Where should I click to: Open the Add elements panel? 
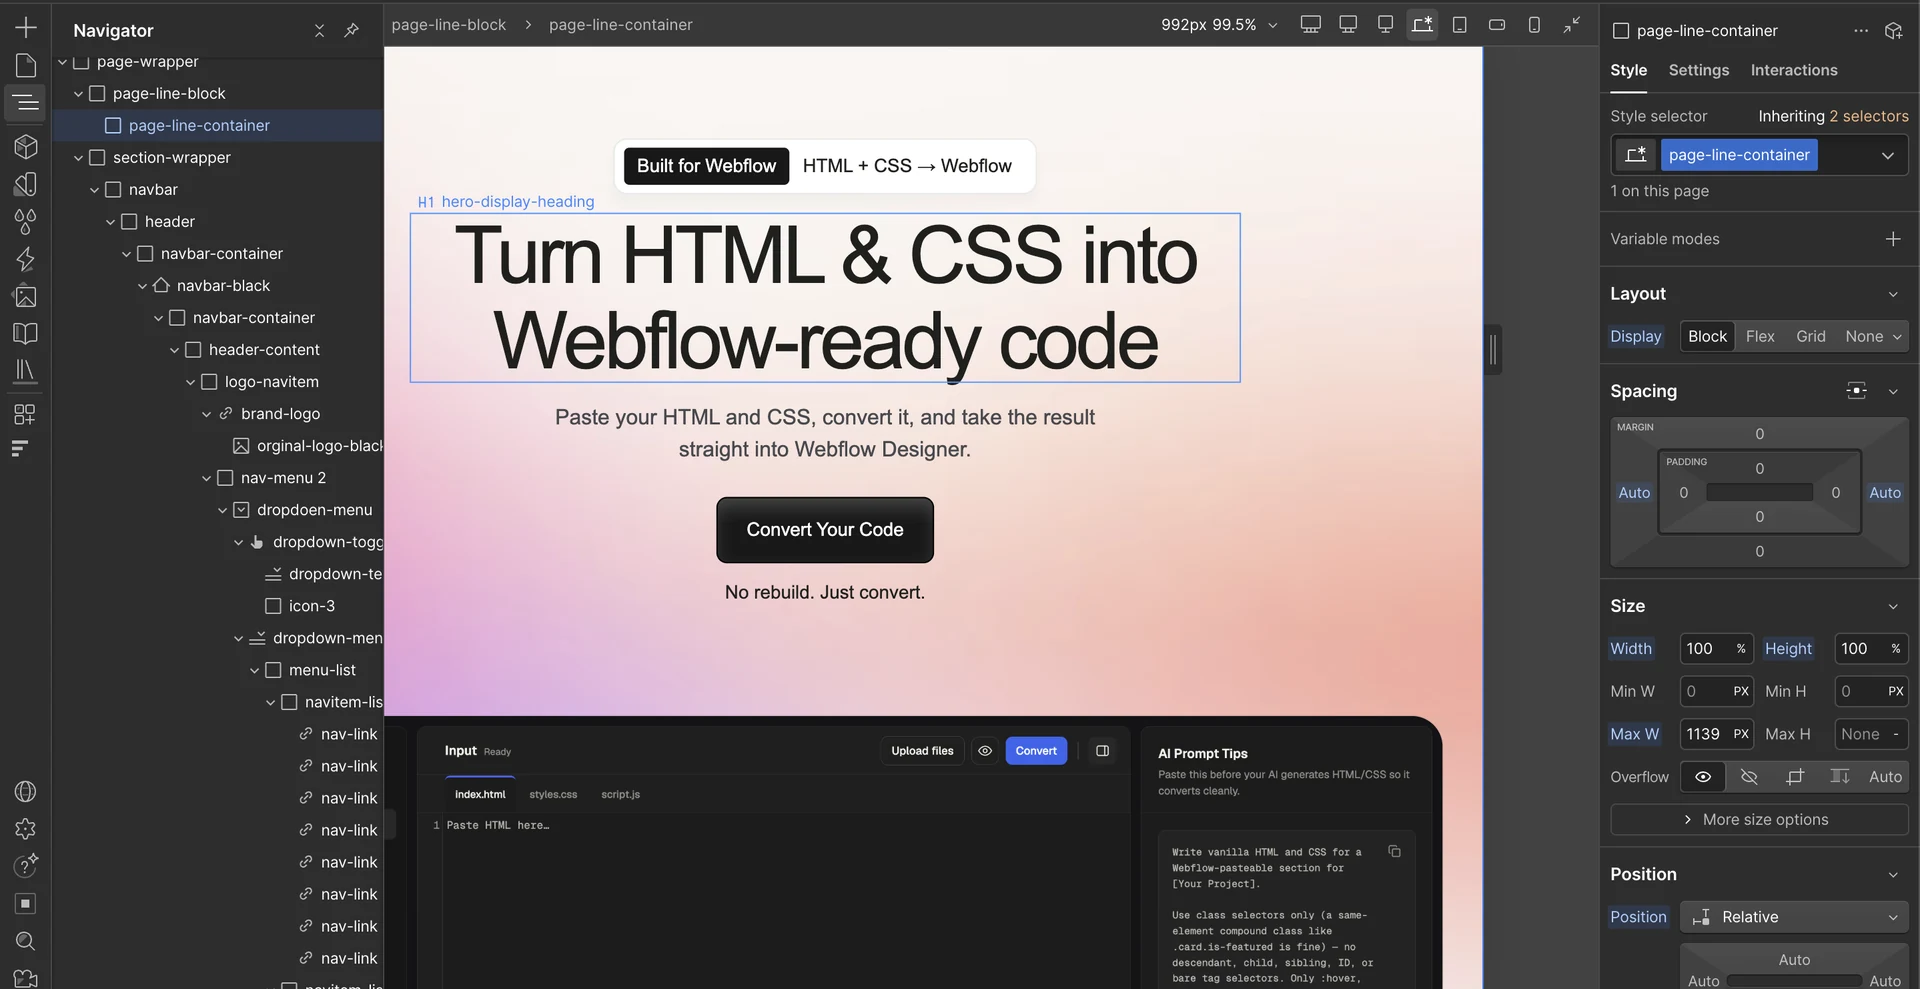coord(25,27)
